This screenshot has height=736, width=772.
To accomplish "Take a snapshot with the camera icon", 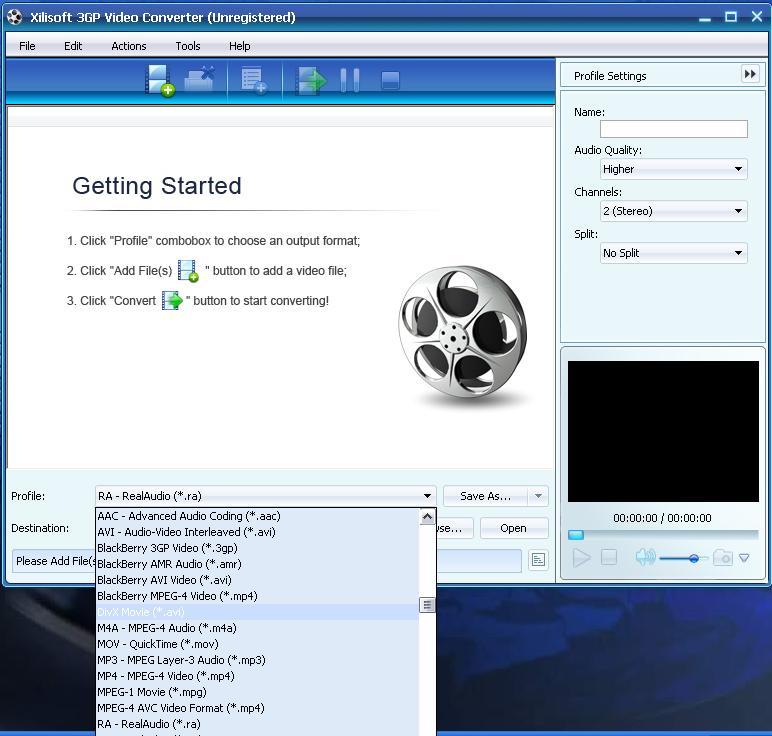I will point(723,557).
